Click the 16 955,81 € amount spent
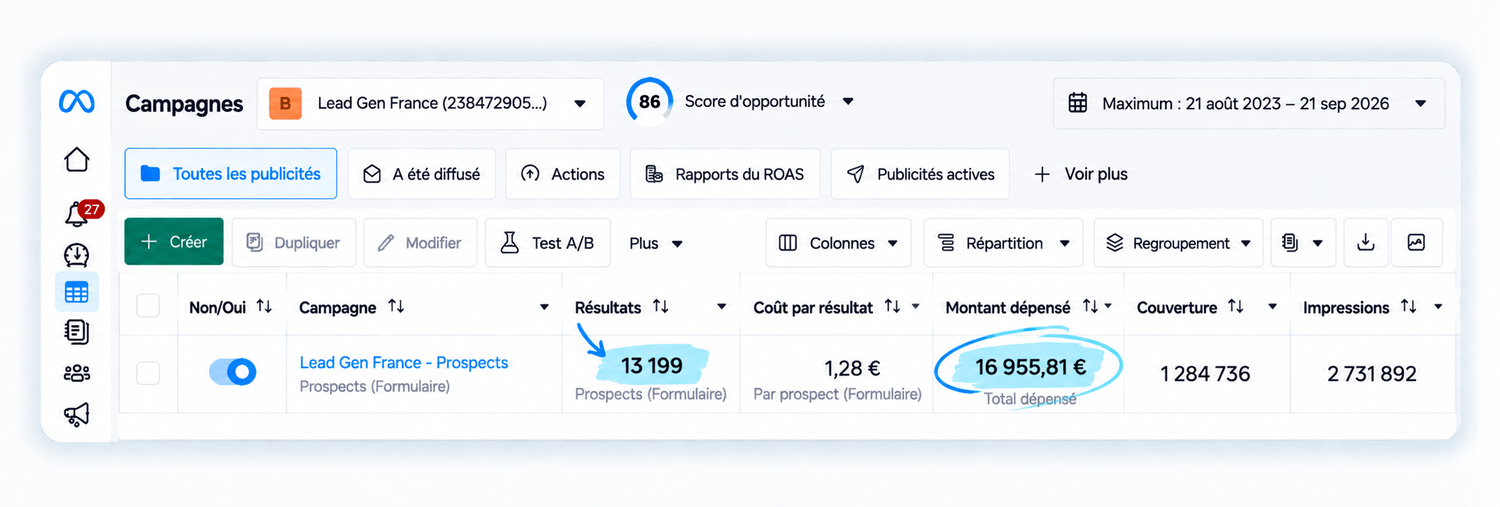Screen dimensions: 1500x507 coord(1031,367)
